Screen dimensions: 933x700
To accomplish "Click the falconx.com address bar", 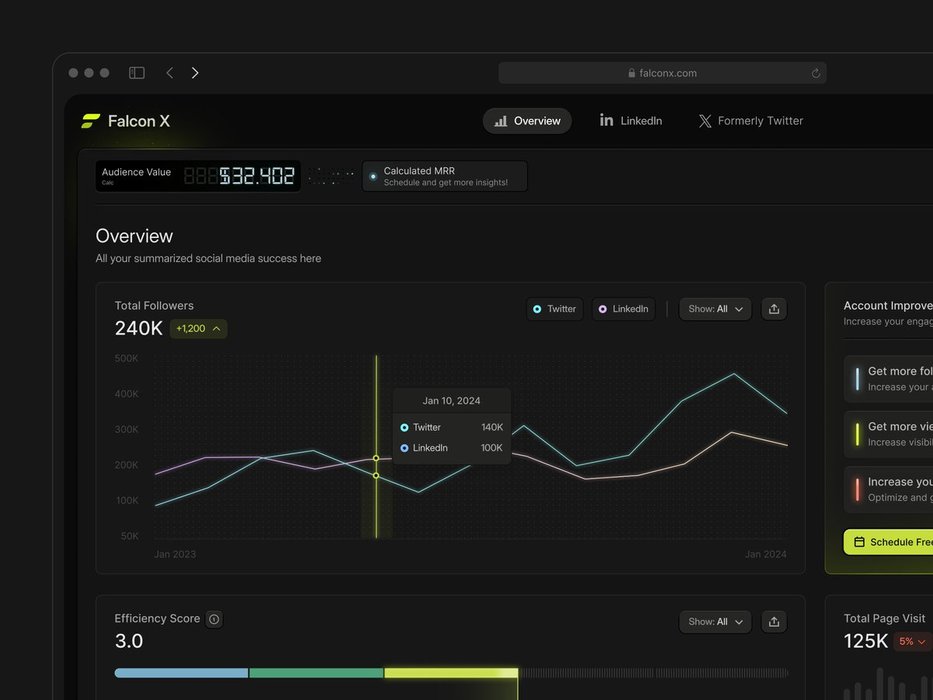I will (x=662, y=73).
